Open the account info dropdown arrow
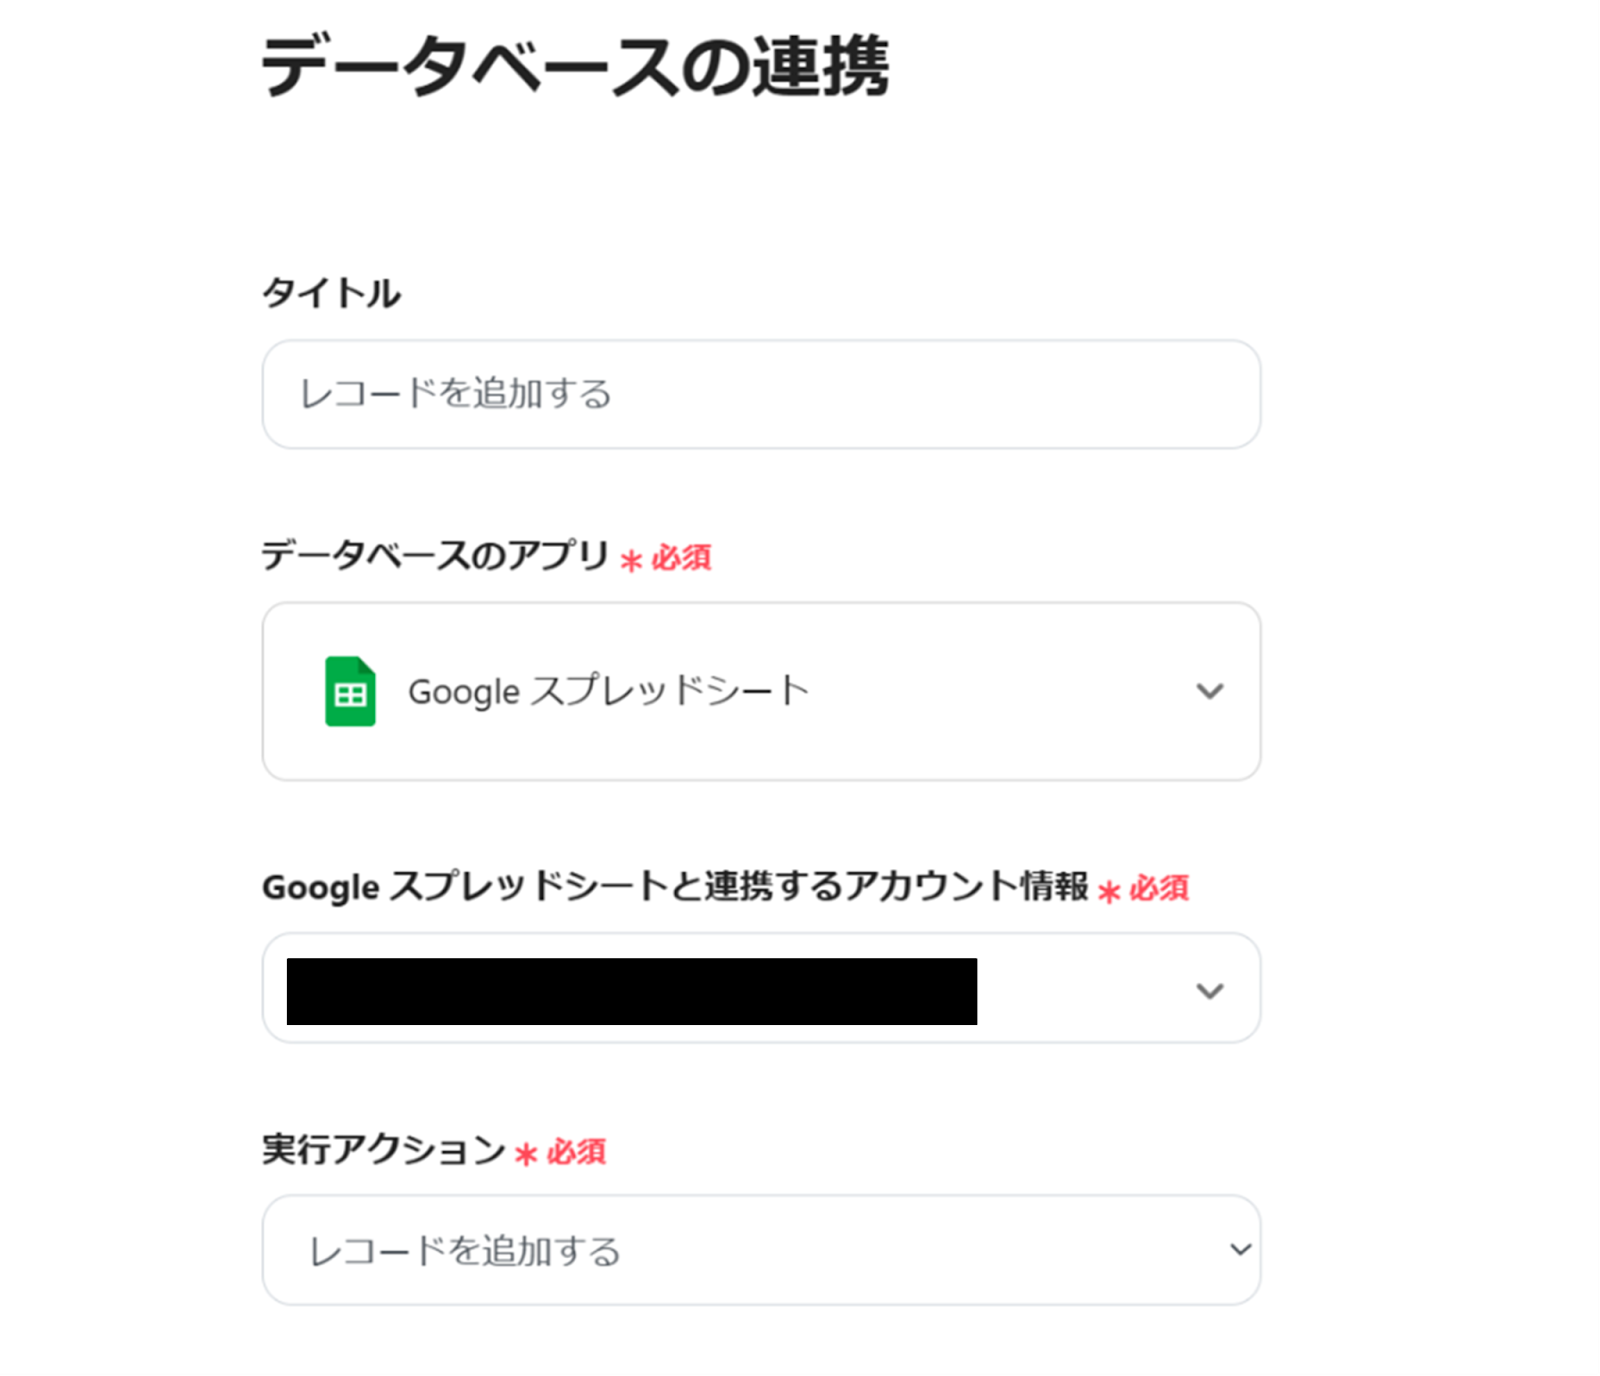 click(1210, 990)
